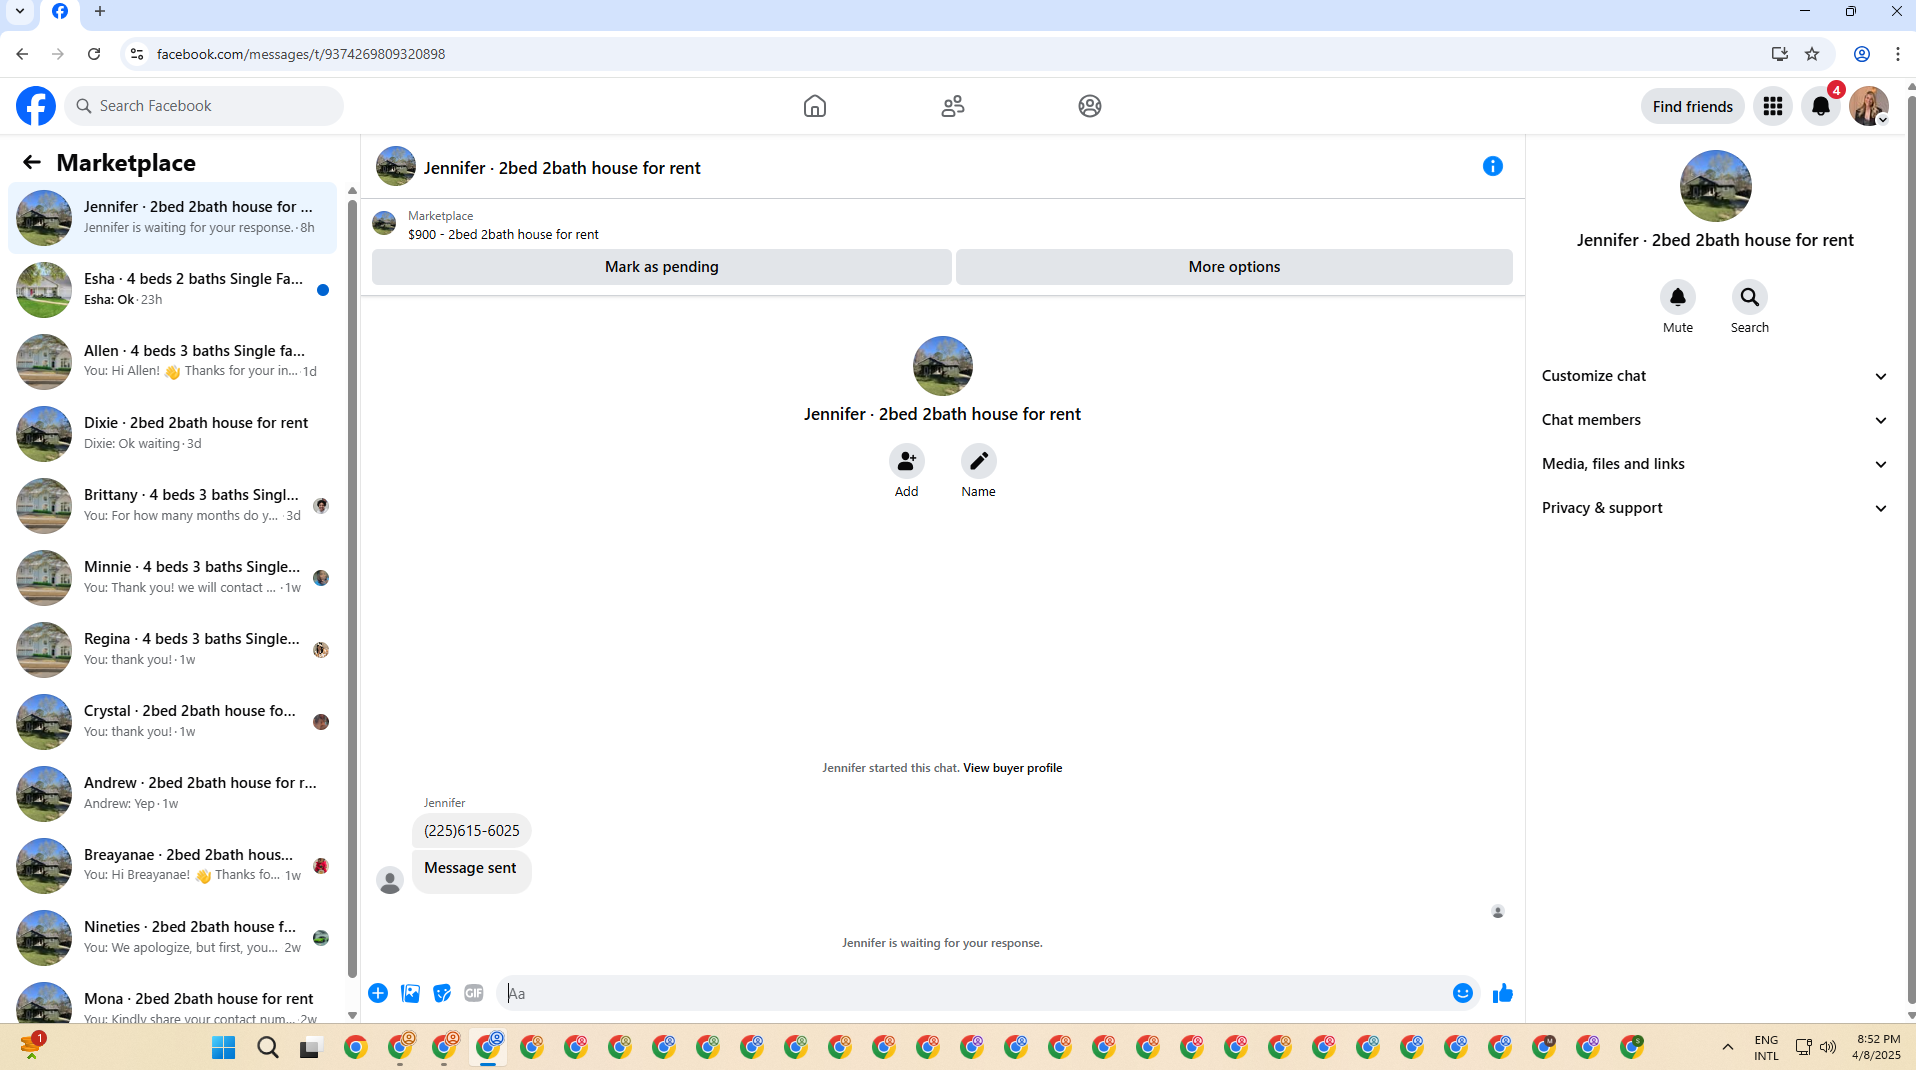Open Mona 2bed 2bath conversation
The image size is (1916, 1070).
172,1000
